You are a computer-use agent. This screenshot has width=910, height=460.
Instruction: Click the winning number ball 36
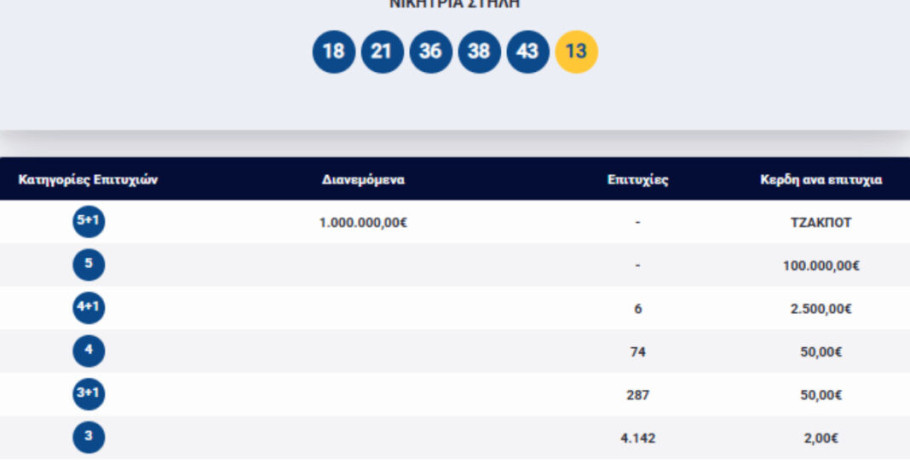[x=430, y=52]
